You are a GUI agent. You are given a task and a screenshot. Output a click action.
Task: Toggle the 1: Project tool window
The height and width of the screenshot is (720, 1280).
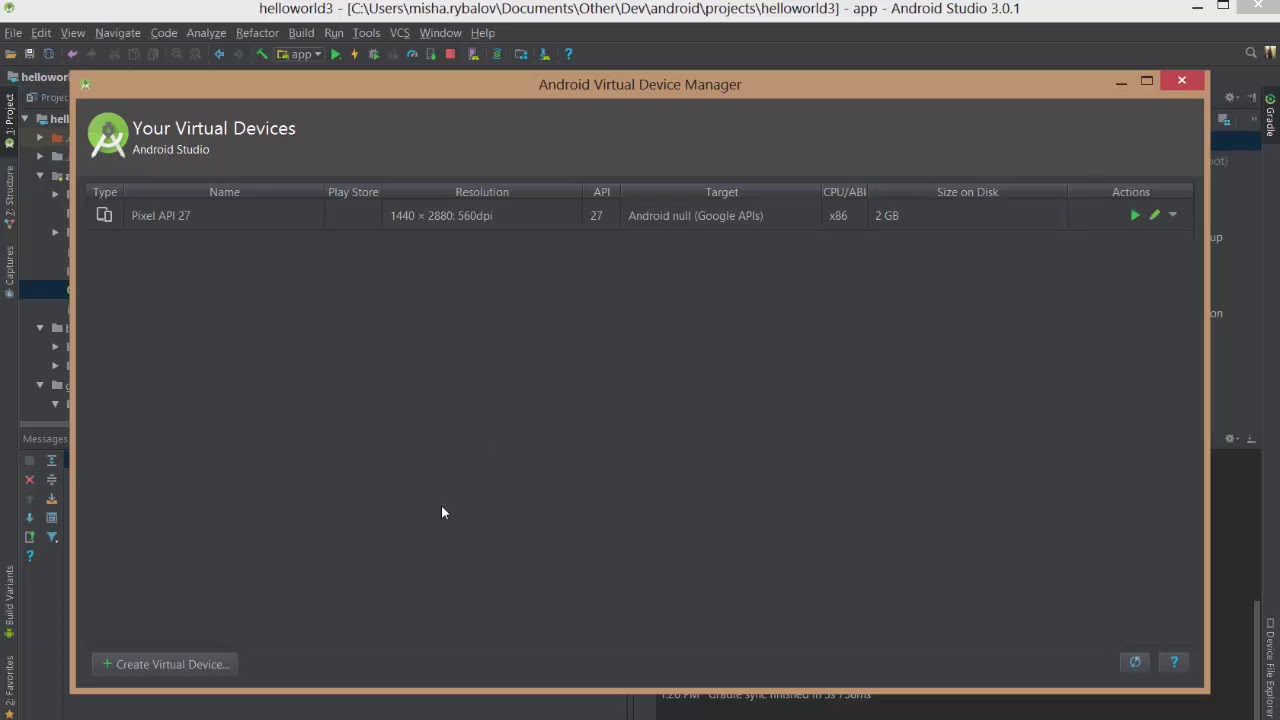[9, 120]
